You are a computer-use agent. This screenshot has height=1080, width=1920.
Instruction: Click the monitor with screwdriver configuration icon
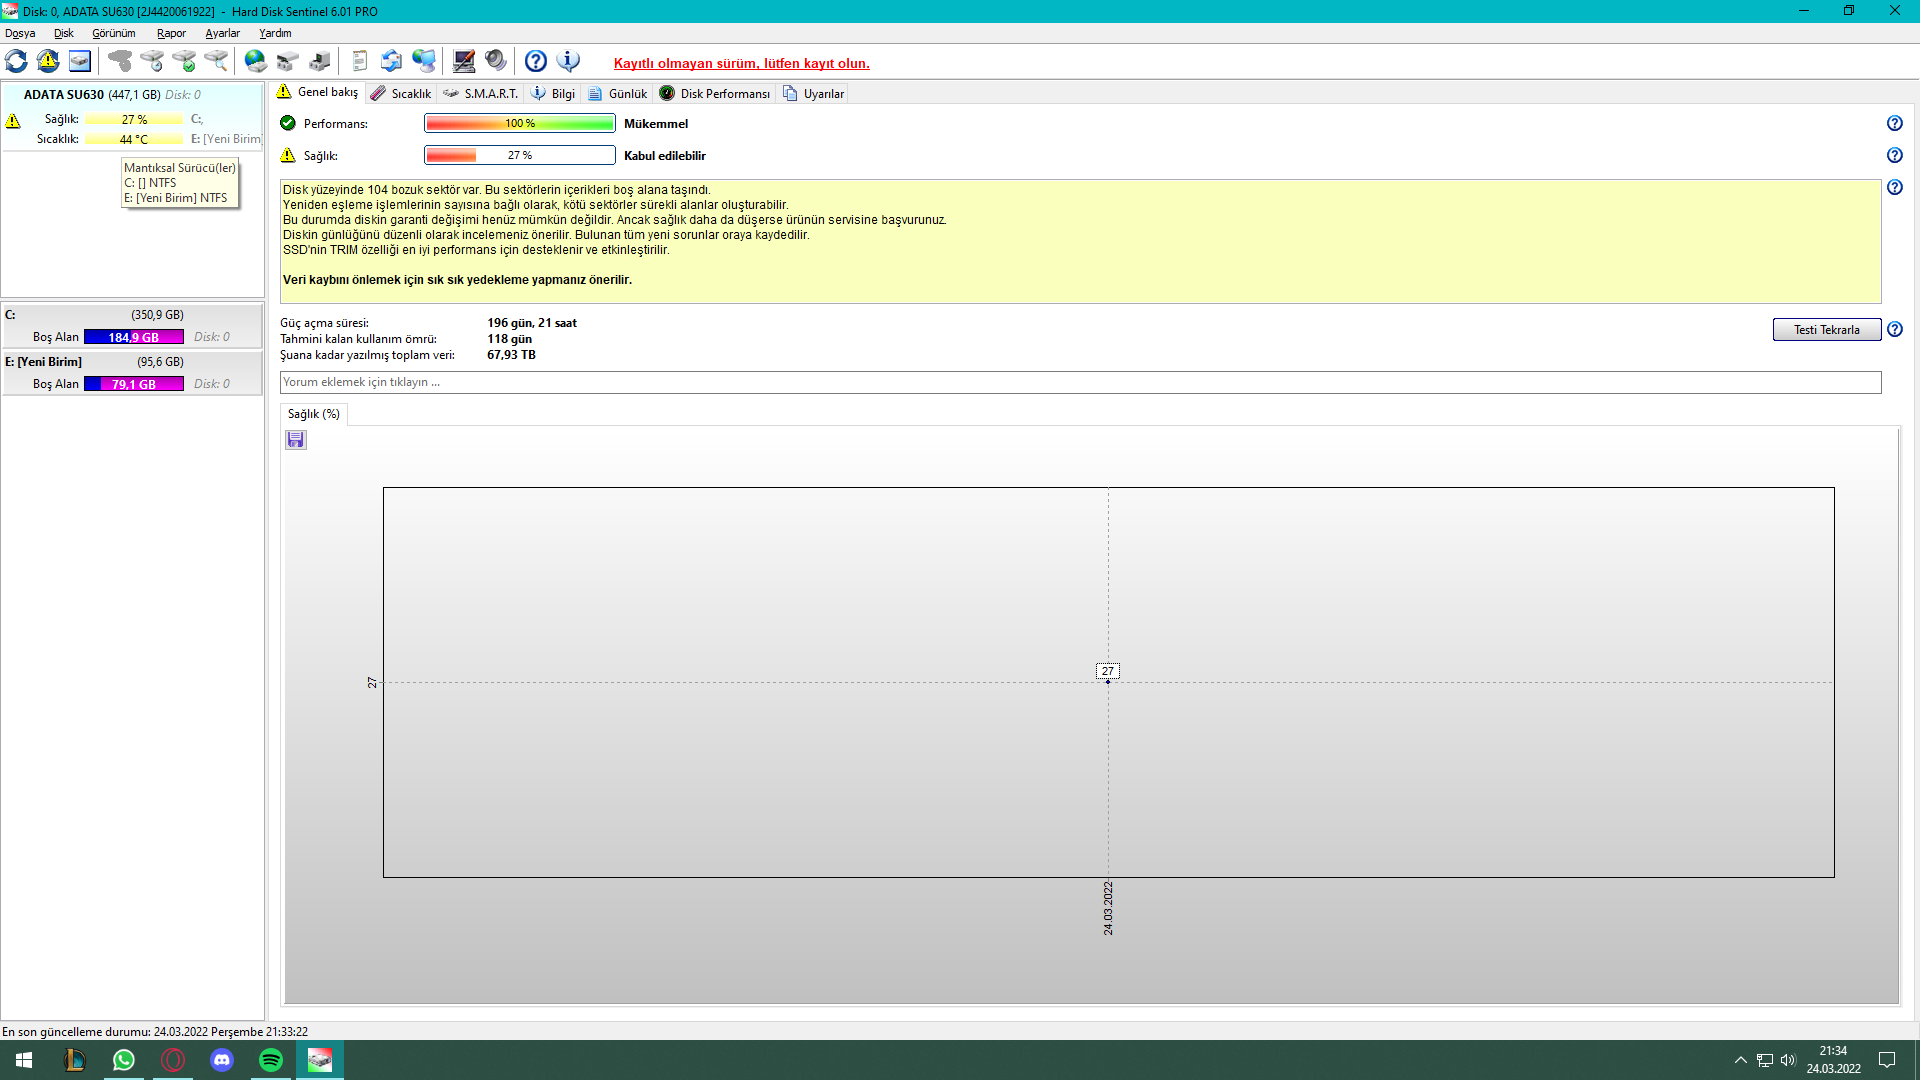pos(464,61)
